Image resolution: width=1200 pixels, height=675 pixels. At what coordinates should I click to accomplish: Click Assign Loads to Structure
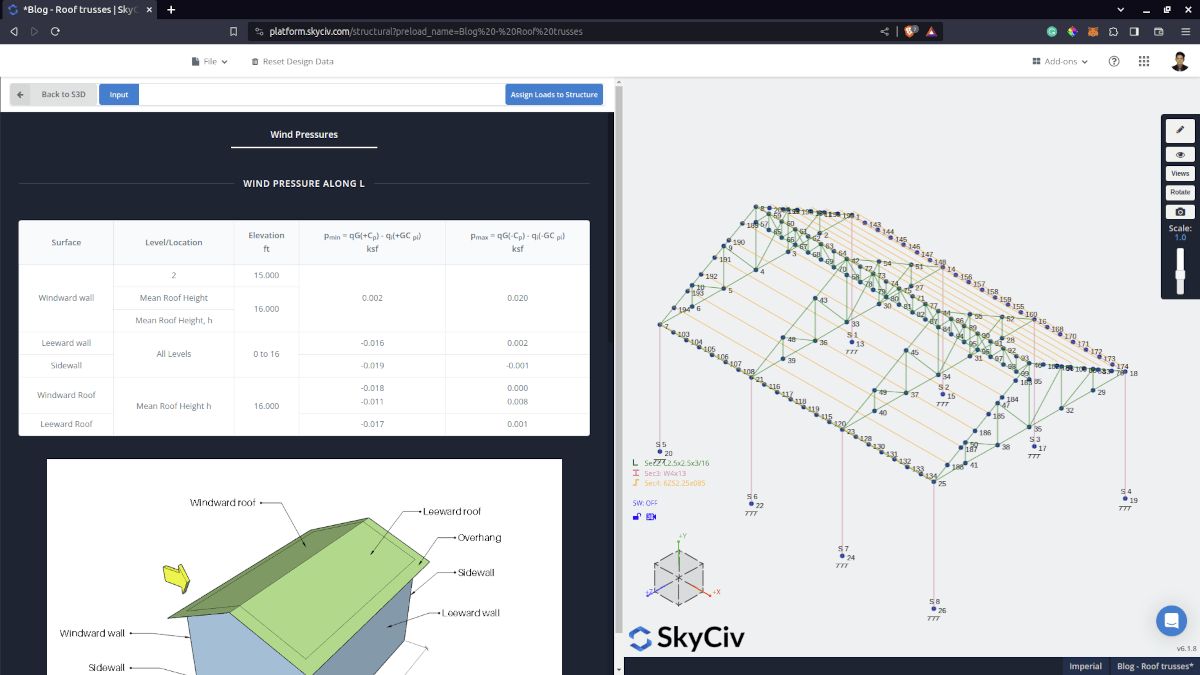[554, 95]
